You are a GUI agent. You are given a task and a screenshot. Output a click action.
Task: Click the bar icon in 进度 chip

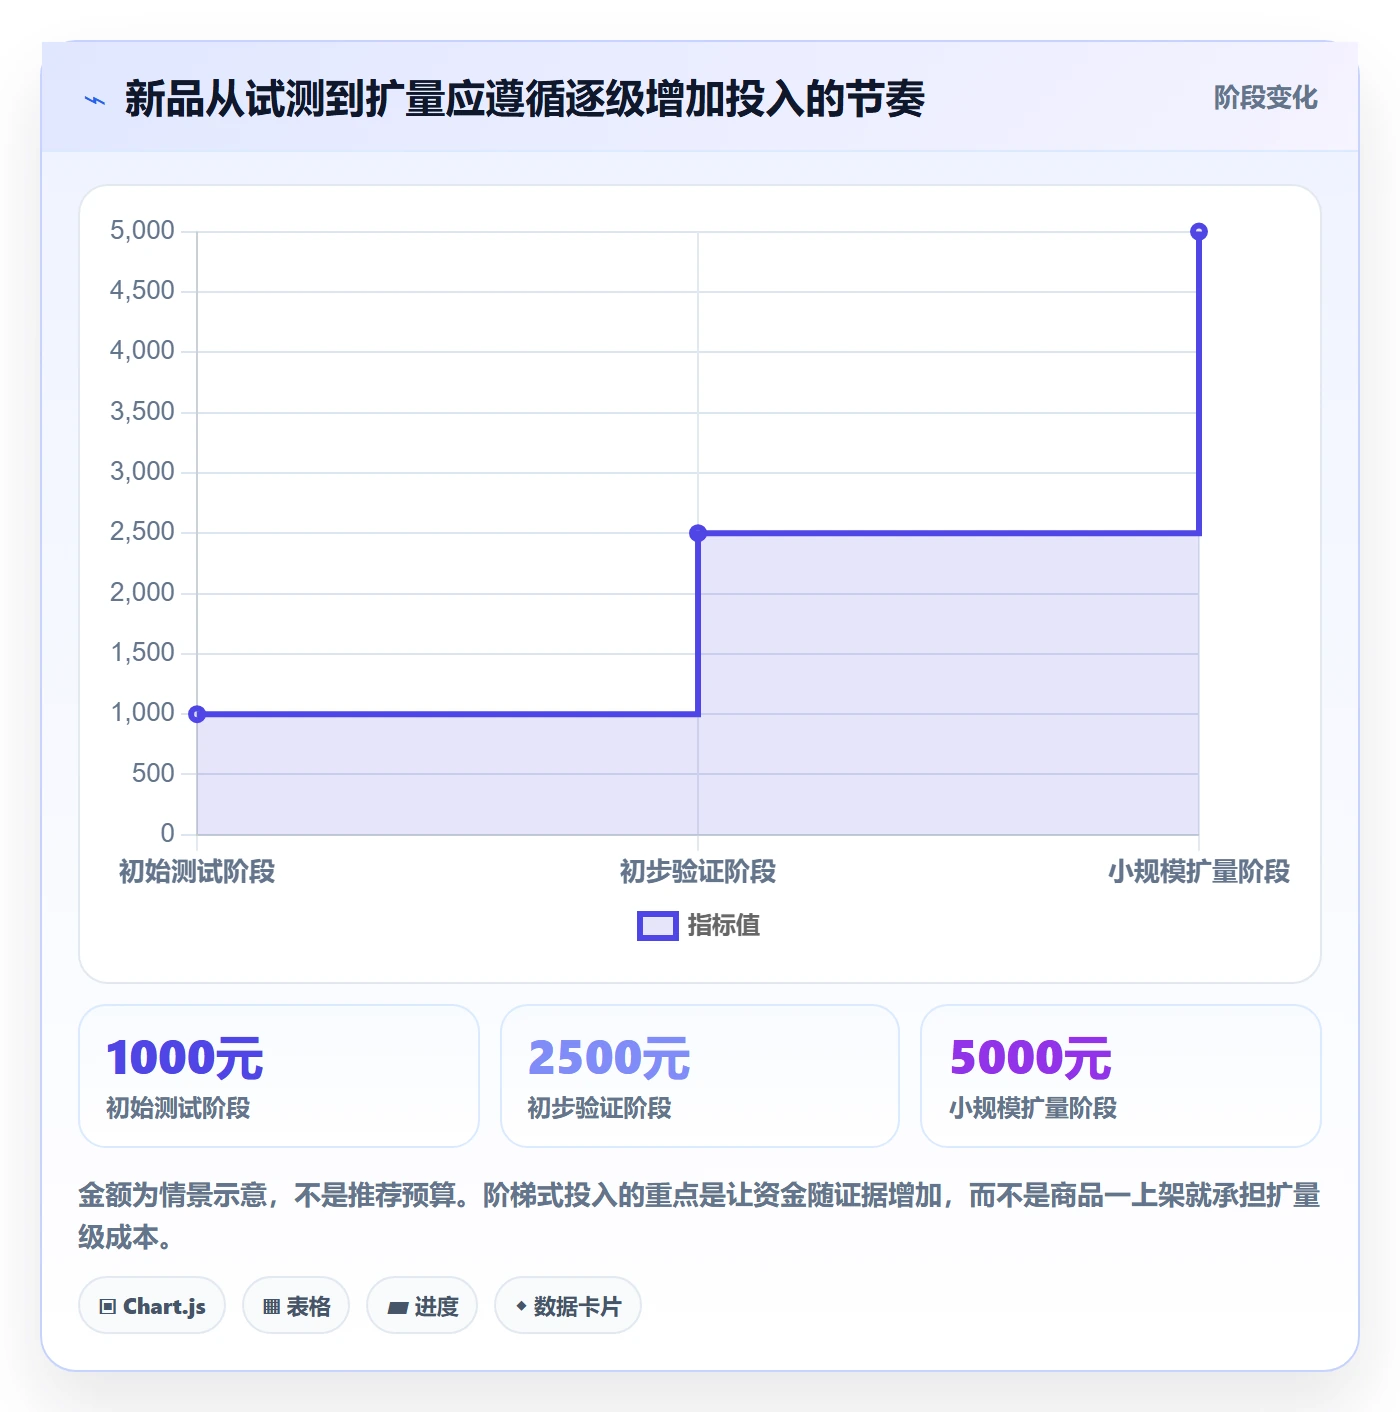point(397,1308)
